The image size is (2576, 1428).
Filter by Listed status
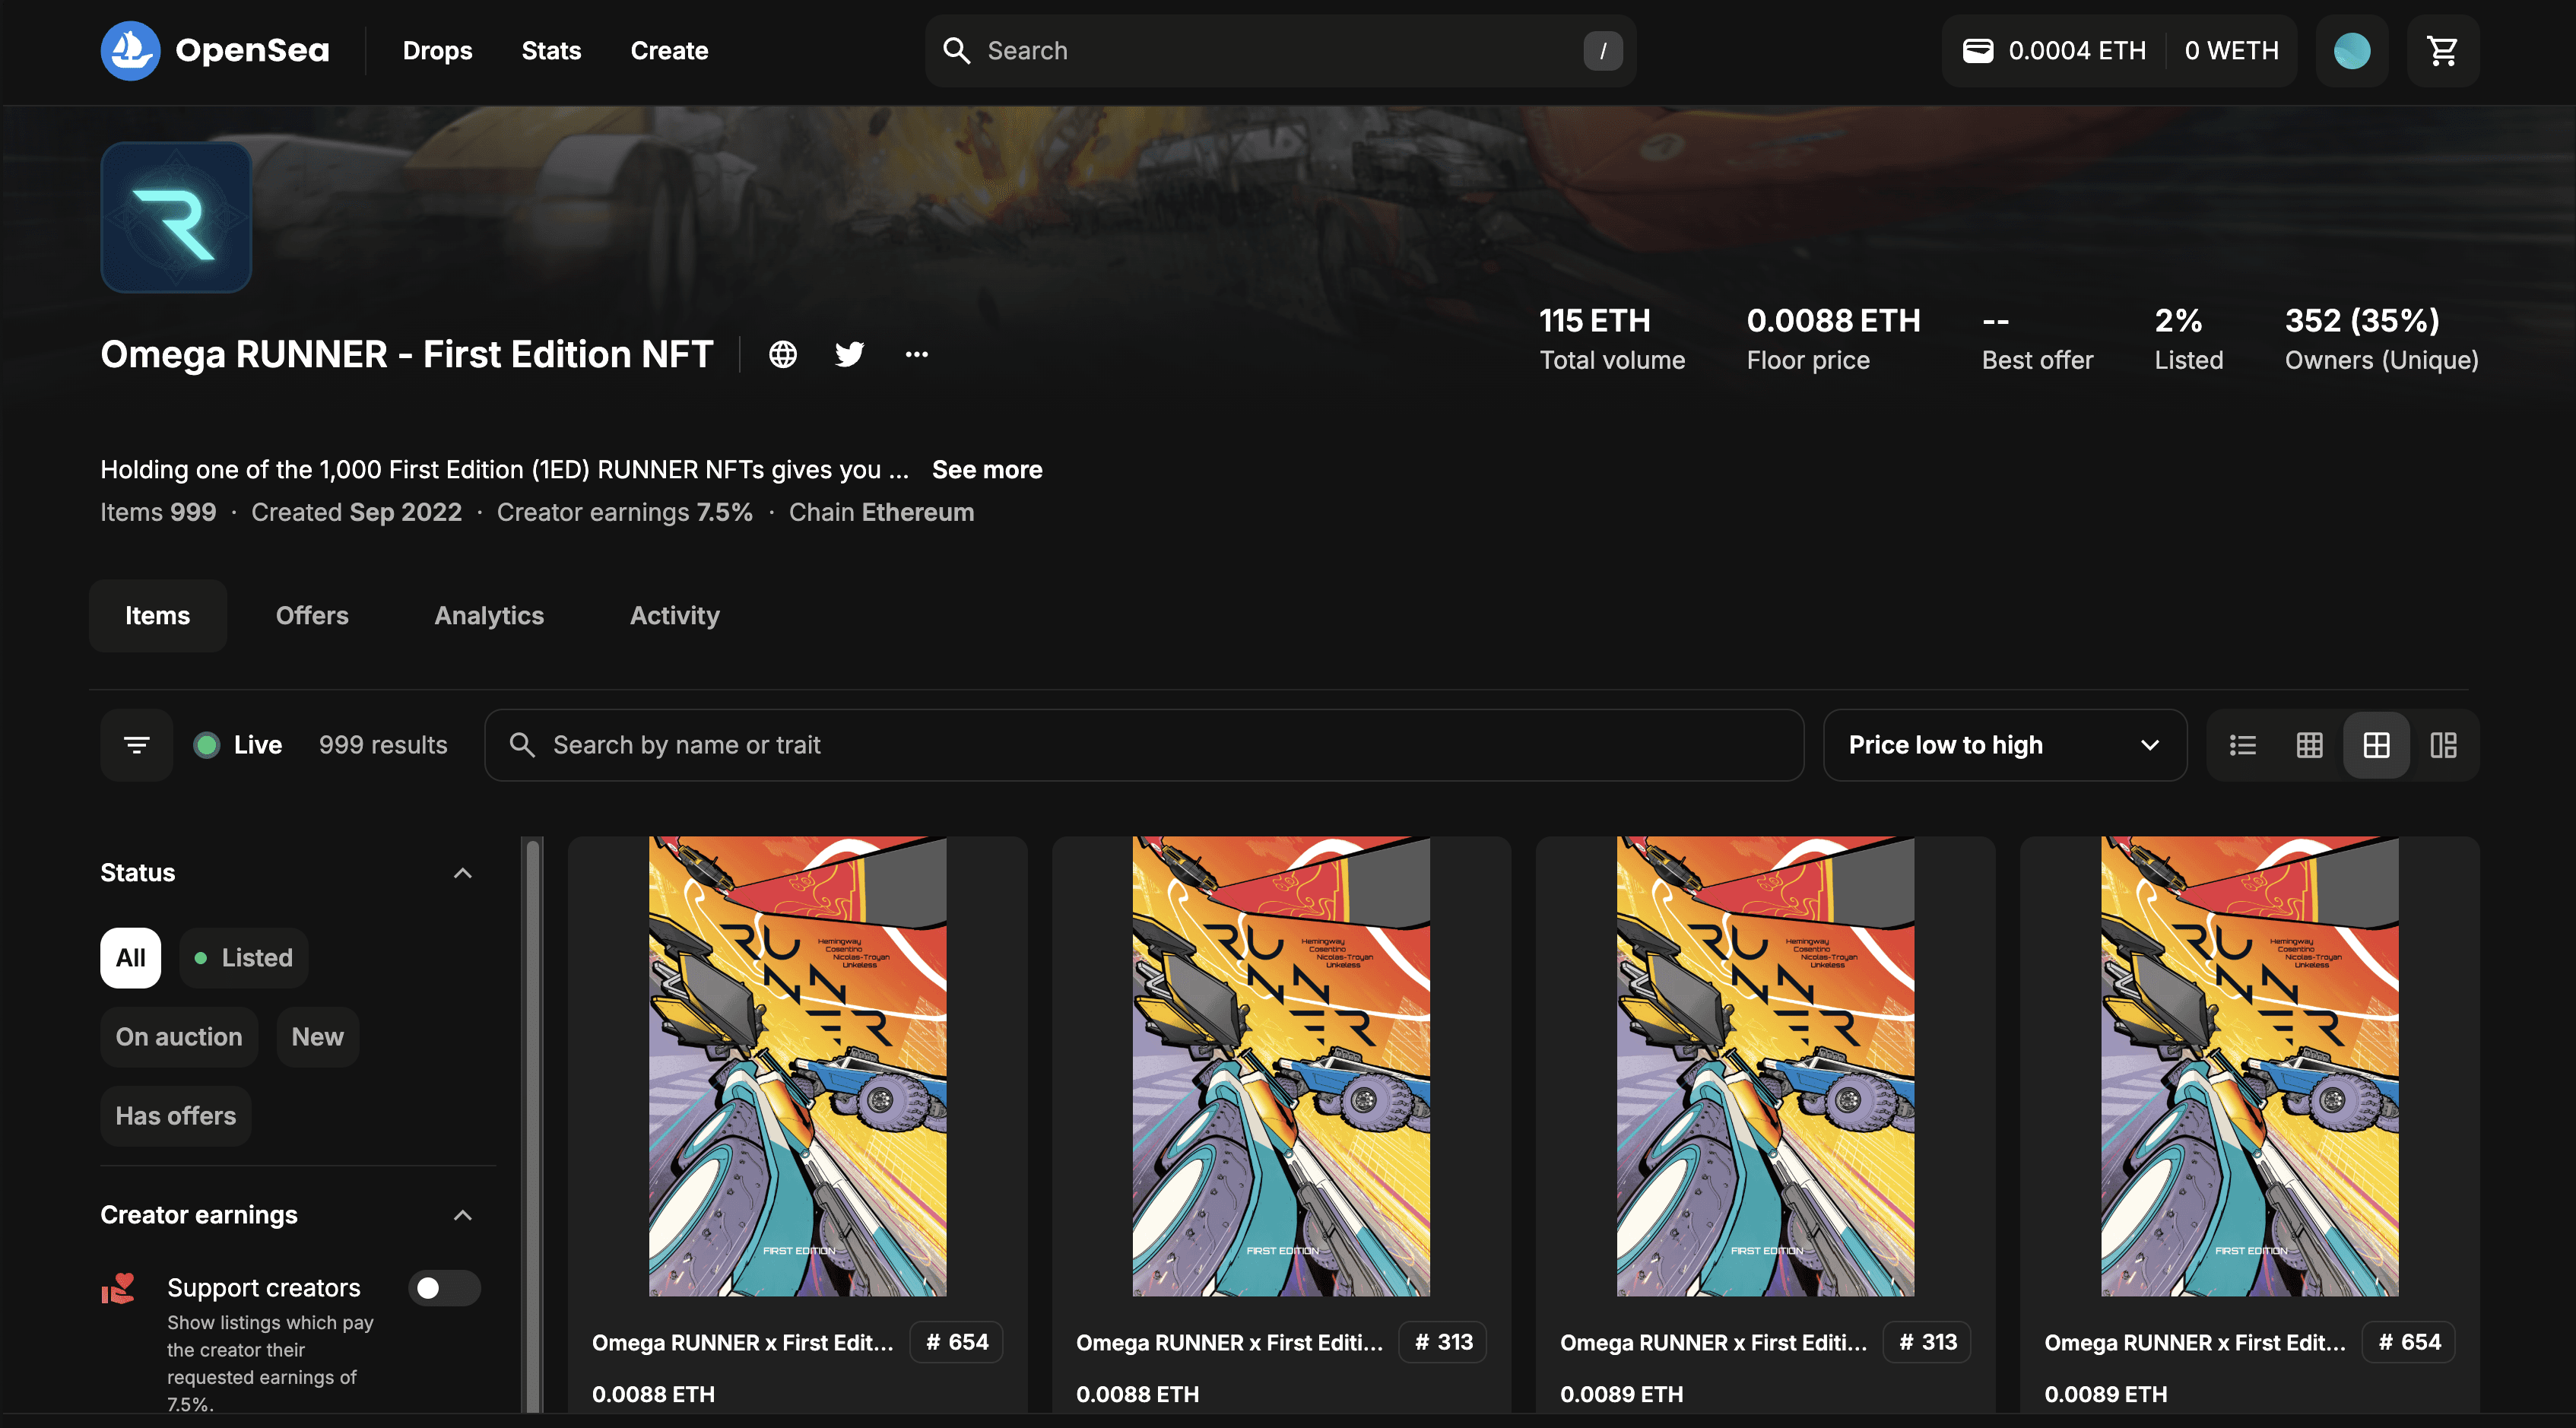tap(243, 958)
